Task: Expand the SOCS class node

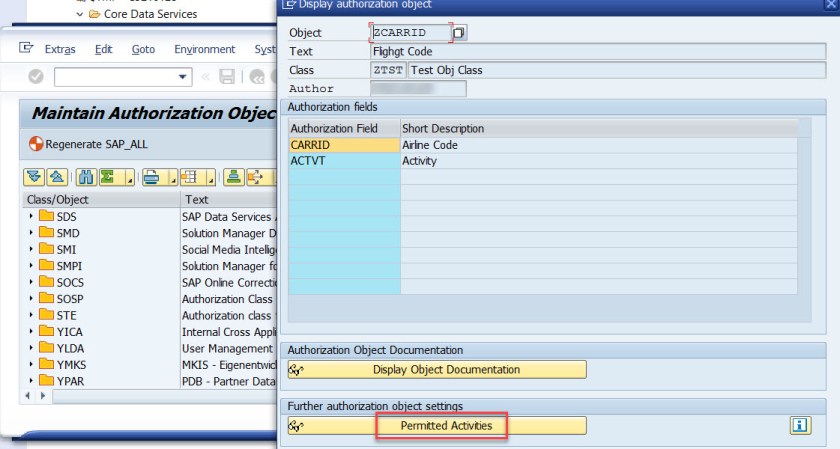Action: coord(31,282)
